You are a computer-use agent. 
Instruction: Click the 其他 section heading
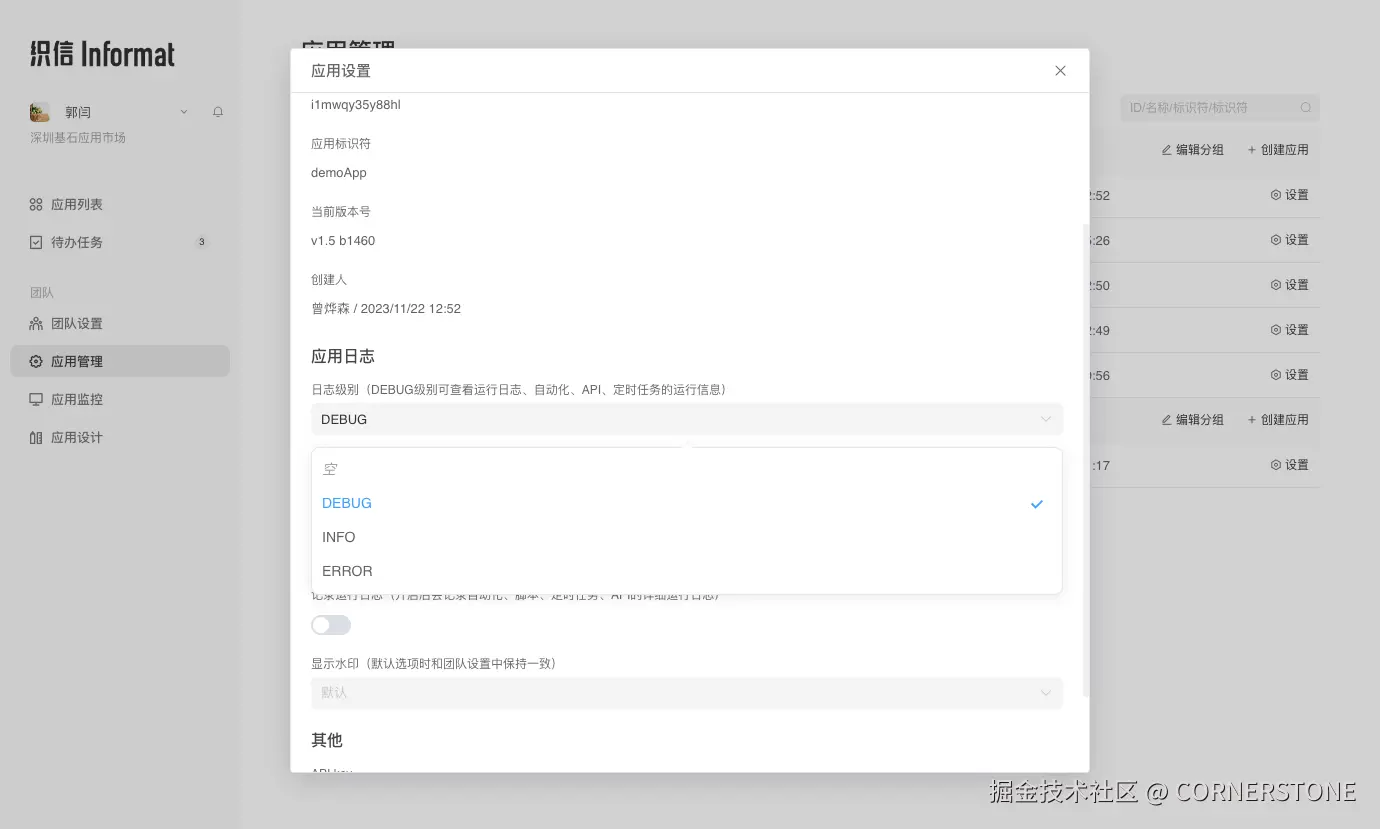pyautogui.click(x=327, y=740)
